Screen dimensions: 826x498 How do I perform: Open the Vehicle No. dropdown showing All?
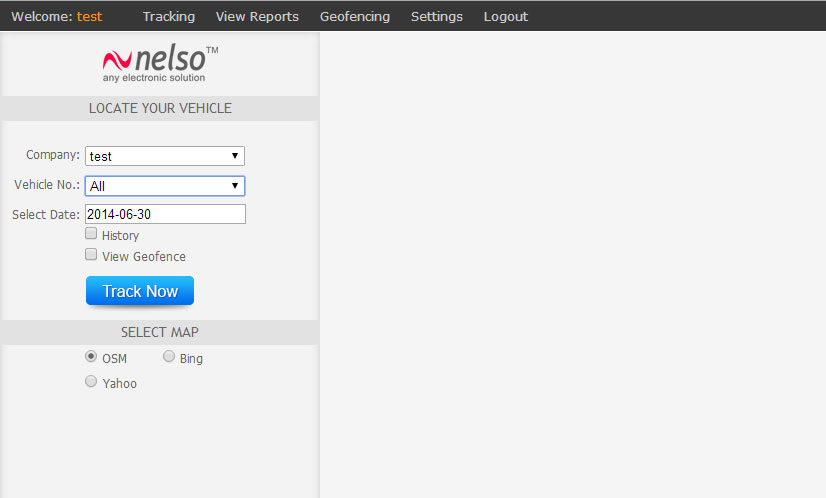click(x=165, y=186)
